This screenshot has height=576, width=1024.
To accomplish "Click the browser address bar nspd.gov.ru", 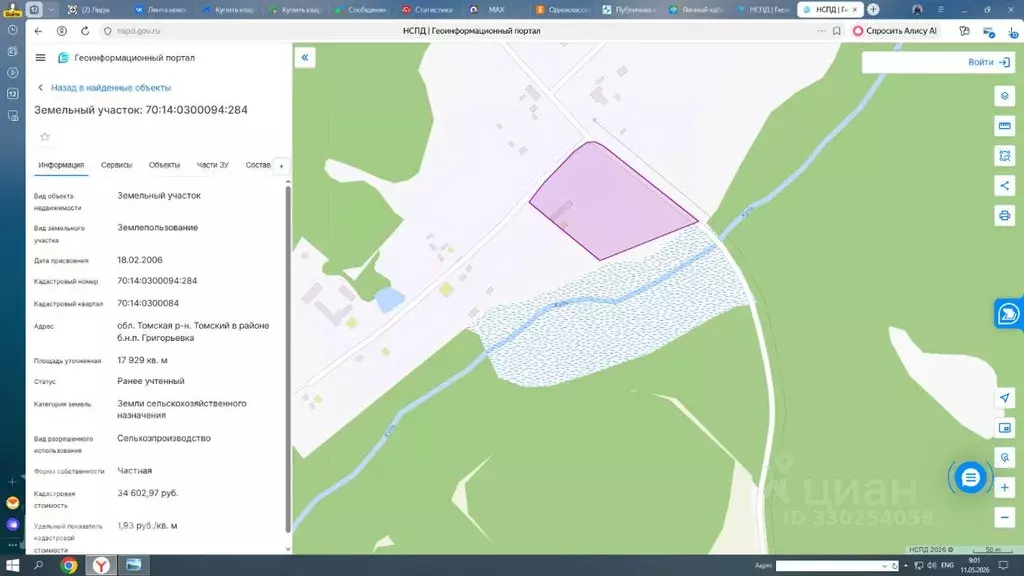I will 138,31.
